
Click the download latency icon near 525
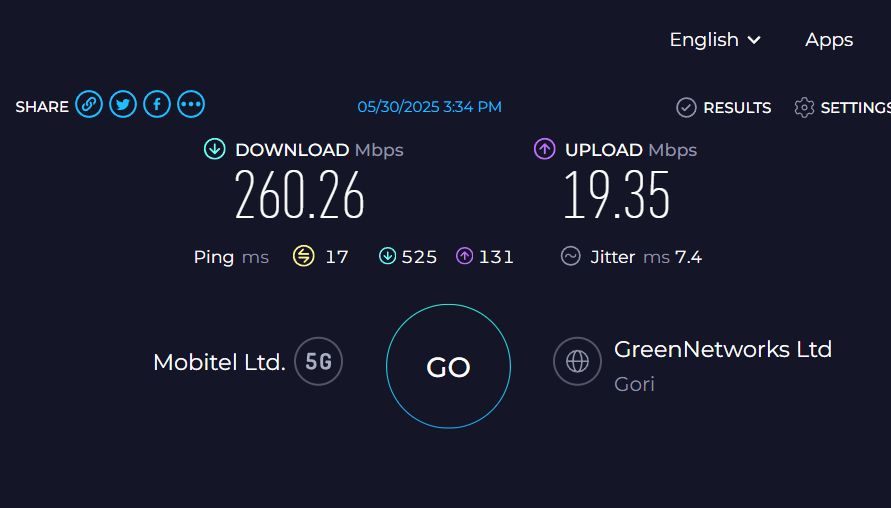pos(388,256)
